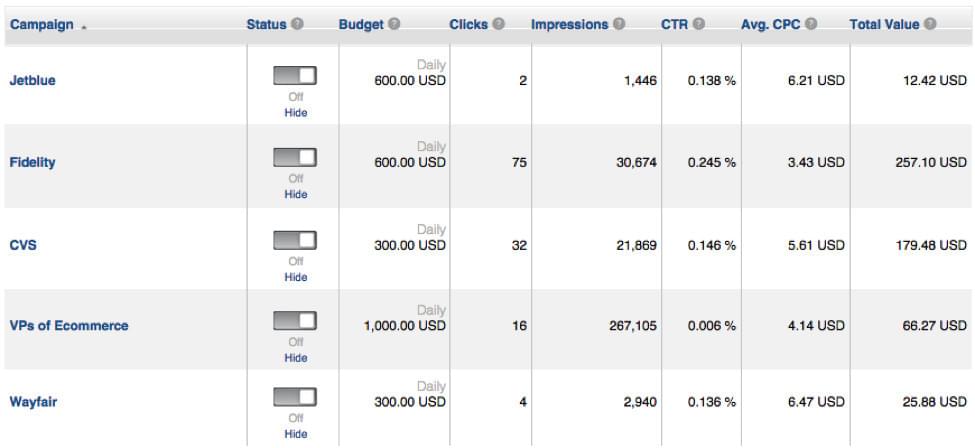Toggle the Fidelity campaign status switch
975x448 pixels.
pyautogui.click(x=295, y=157)
